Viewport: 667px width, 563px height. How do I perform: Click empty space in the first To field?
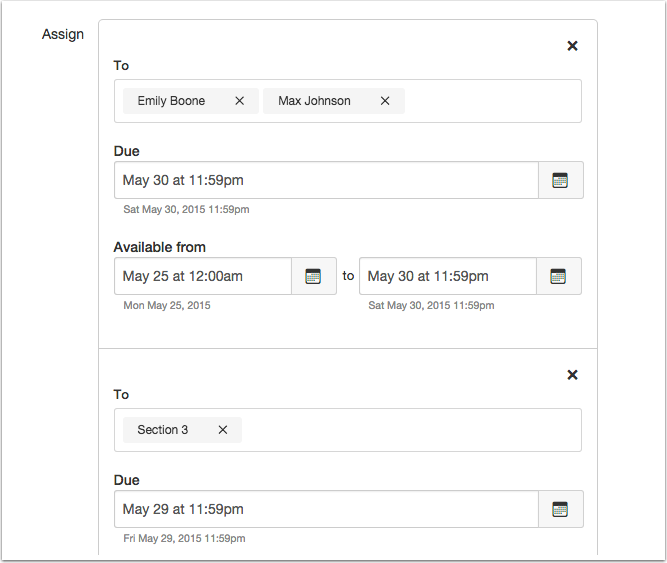click(x=490, y=101)
